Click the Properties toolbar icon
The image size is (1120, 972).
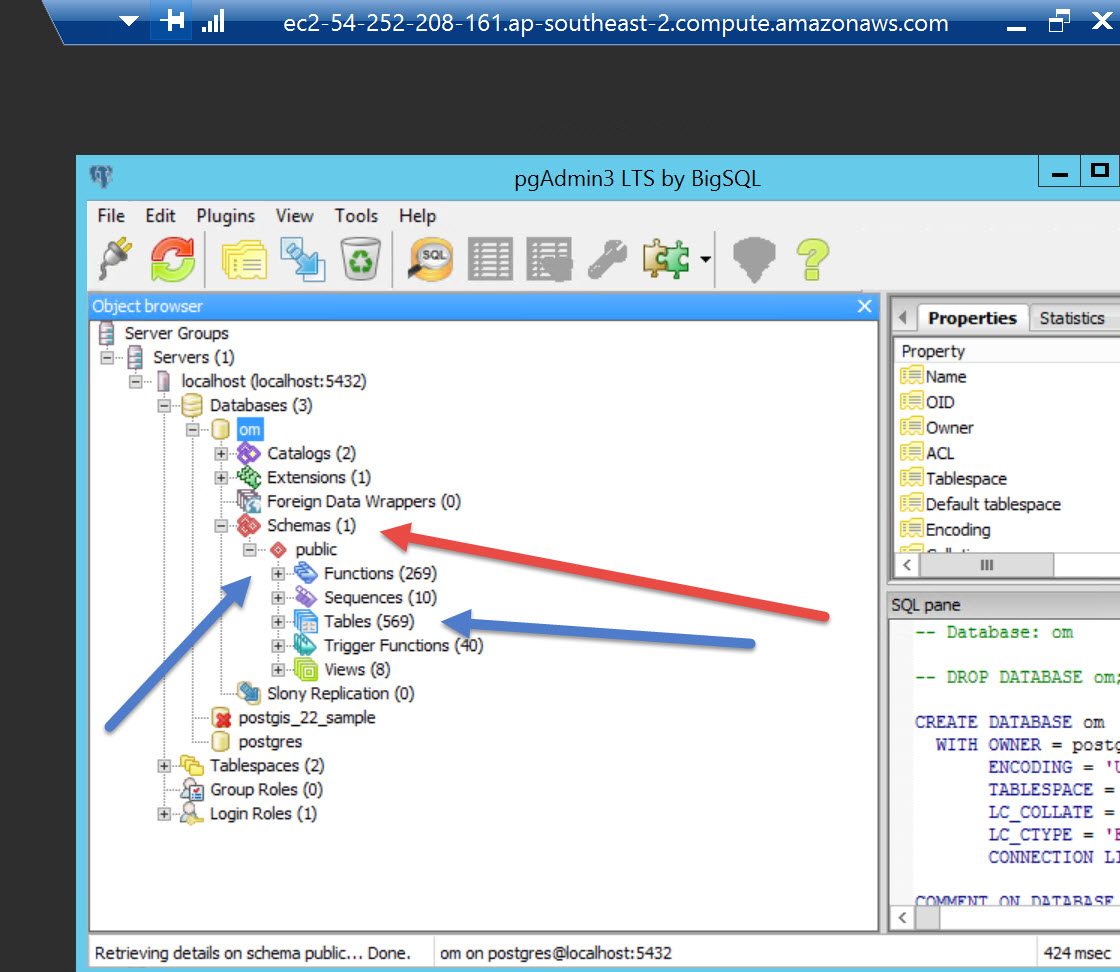243,260
